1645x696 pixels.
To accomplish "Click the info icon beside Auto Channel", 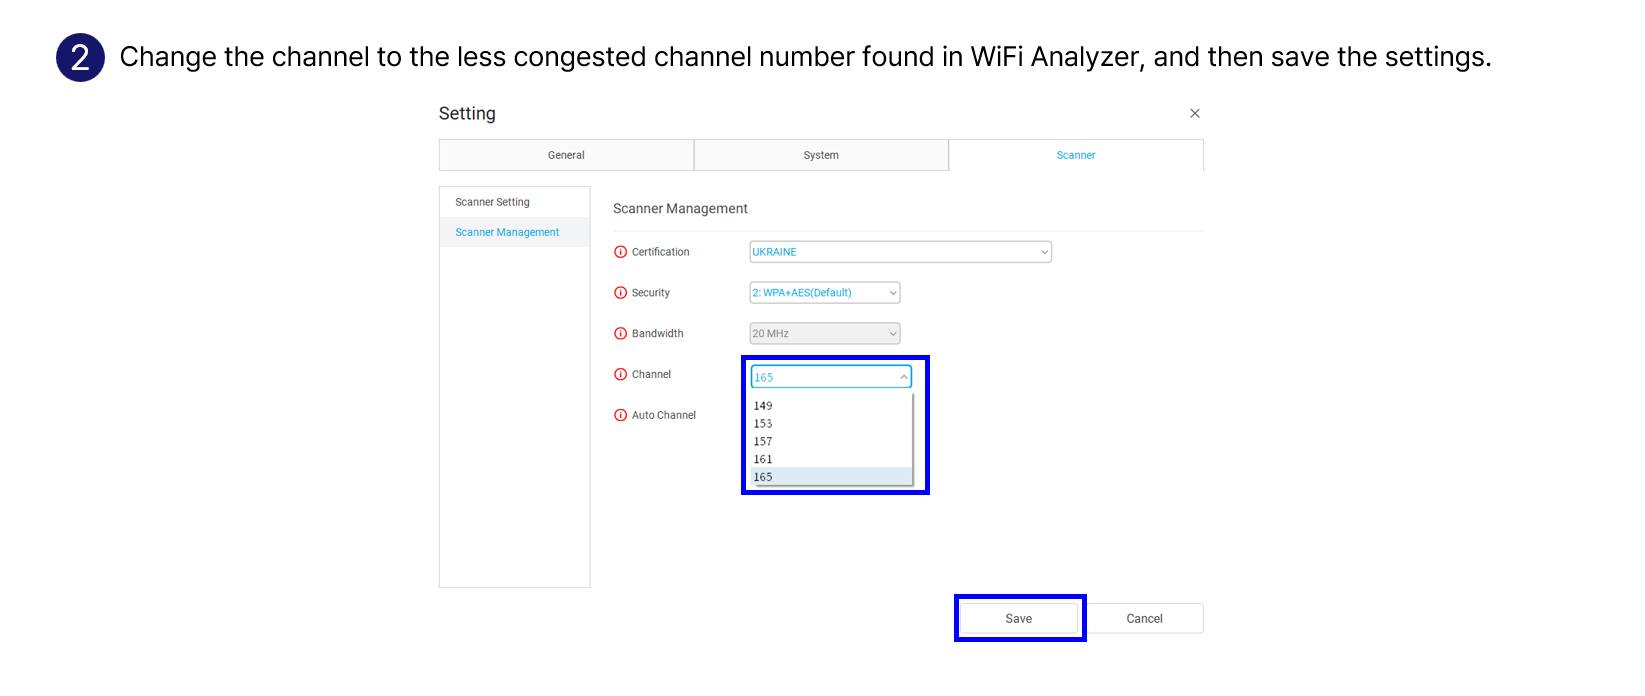I will point(620,415).
